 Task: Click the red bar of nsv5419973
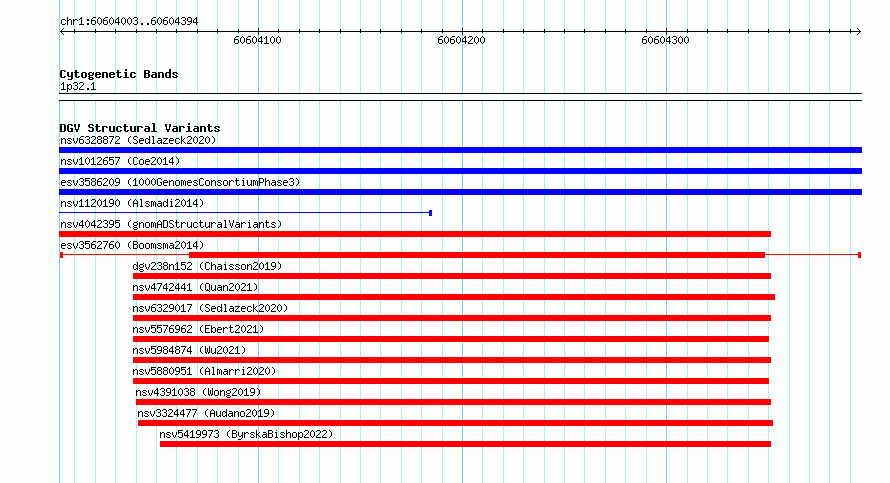coord(465,444)
